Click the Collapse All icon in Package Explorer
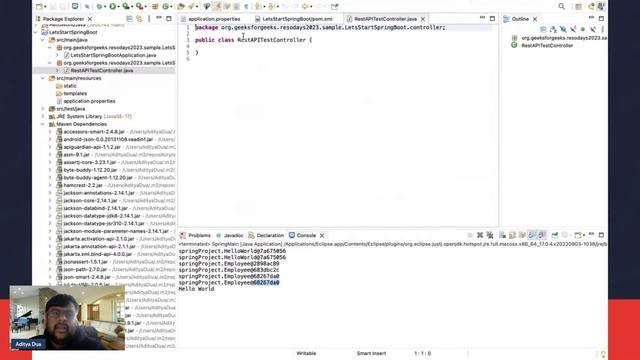 [x=129, y=19]
